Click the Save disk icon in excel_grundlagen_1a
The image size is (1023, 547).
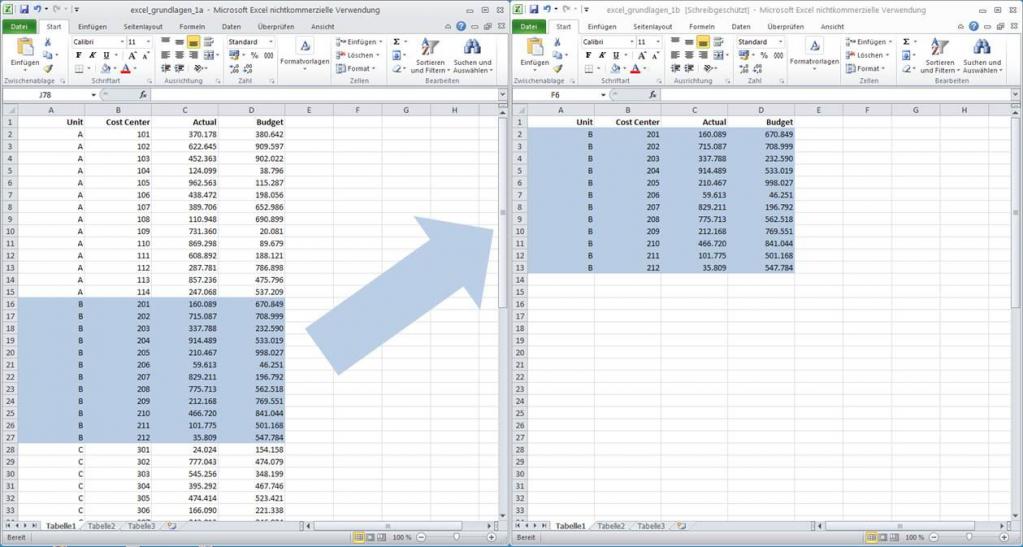tap(22, 9)
